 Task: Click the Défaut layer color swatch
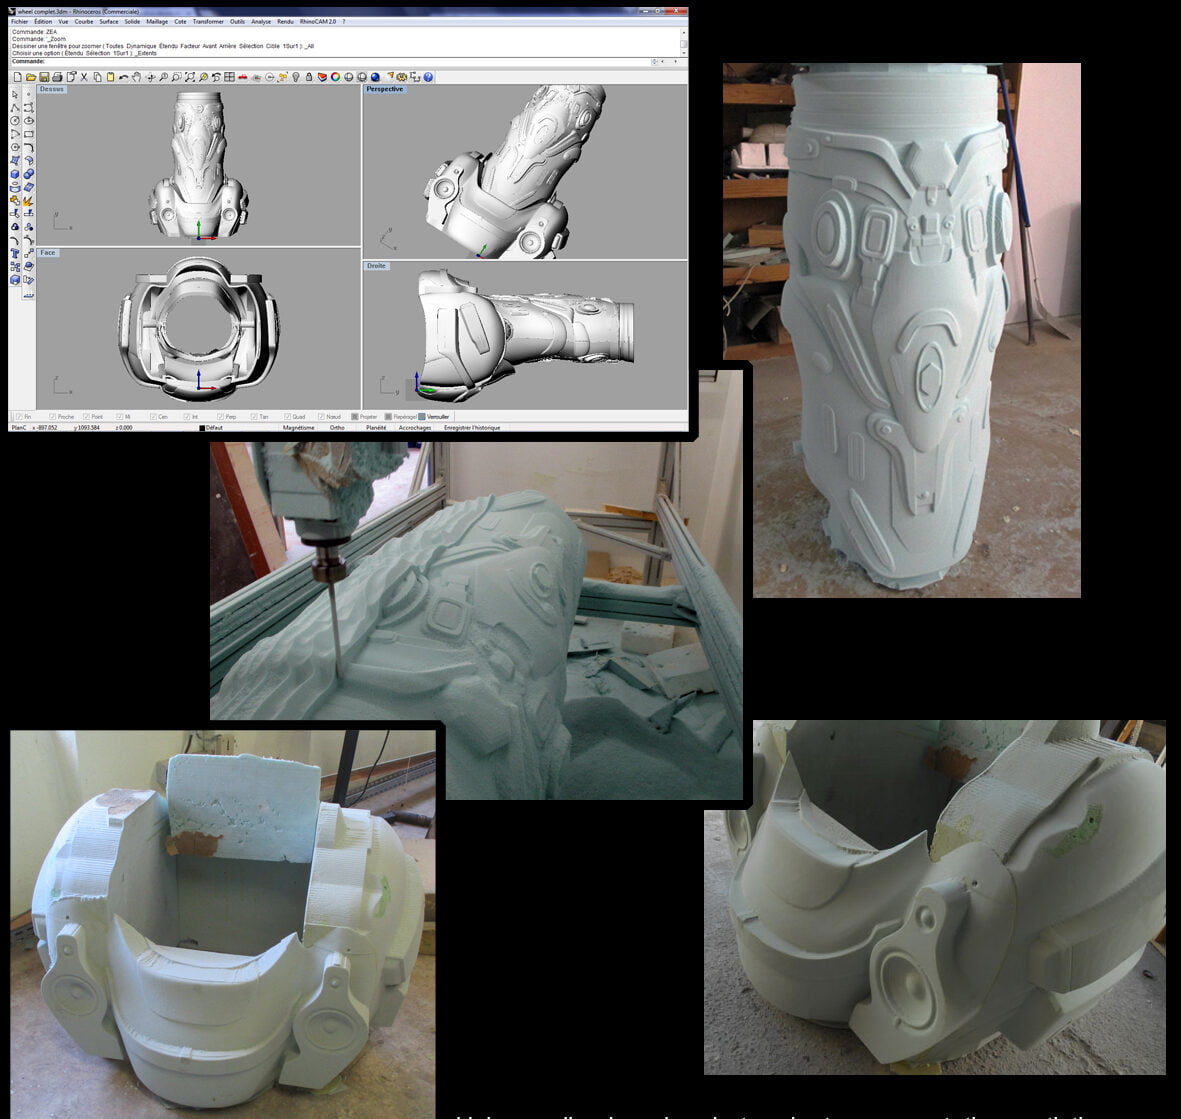[x=202, y=428]
